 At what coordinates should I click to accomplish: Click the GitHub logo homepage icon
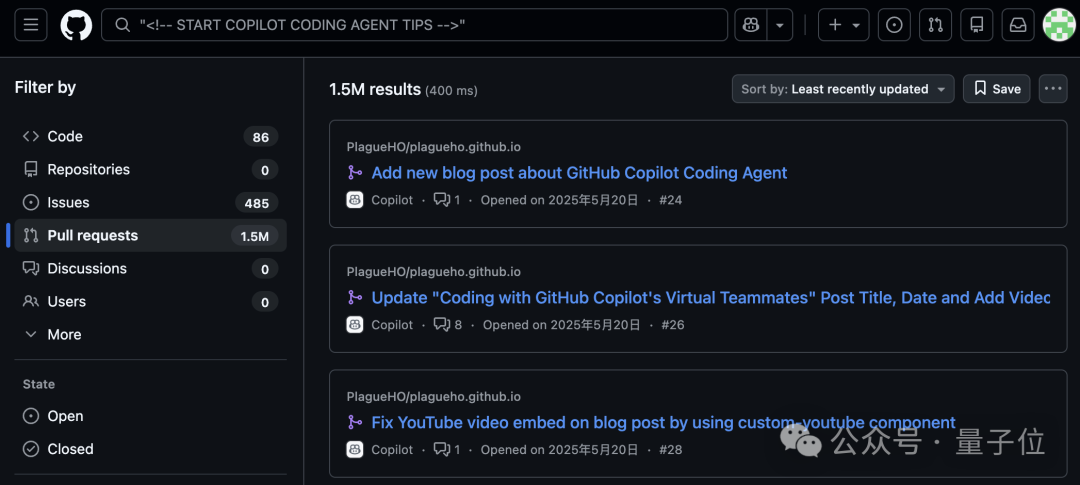tap(76, 25)
